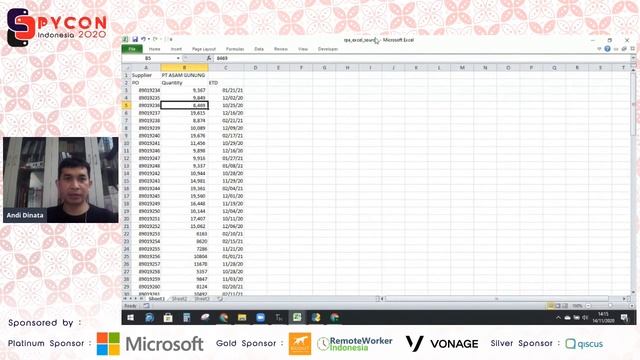
Task: Open the View ribbon tab
Action: pos(303,49)
